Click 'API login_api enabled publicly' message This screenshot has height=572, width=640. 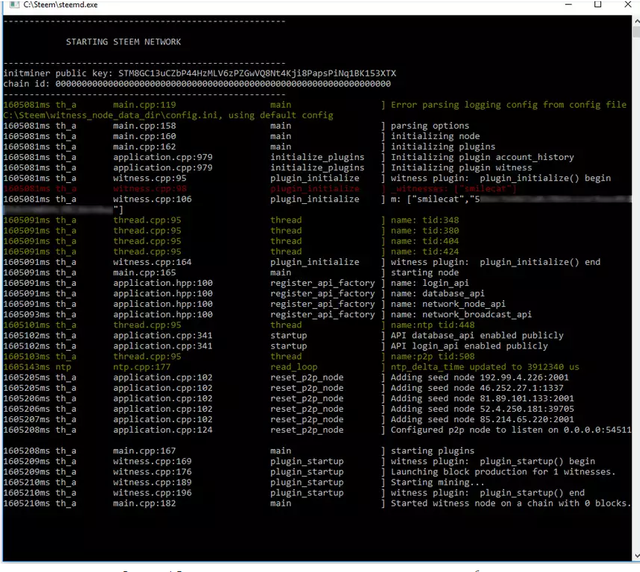(469, 346)
